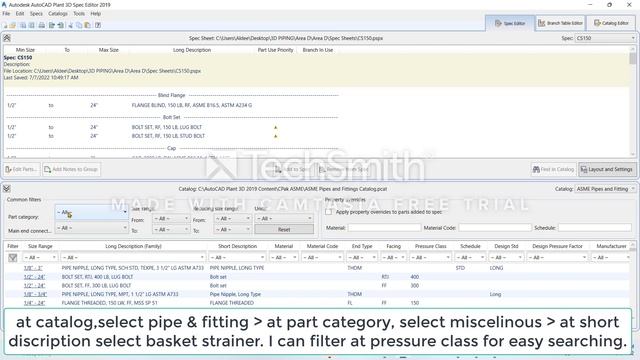Open the reducing size range To dropdown

point(232,229)
